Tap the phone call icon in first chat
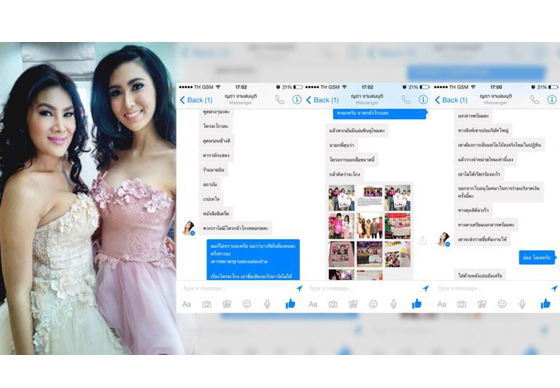The height and width of the screenshot is (388, 560). coord(279,100)
